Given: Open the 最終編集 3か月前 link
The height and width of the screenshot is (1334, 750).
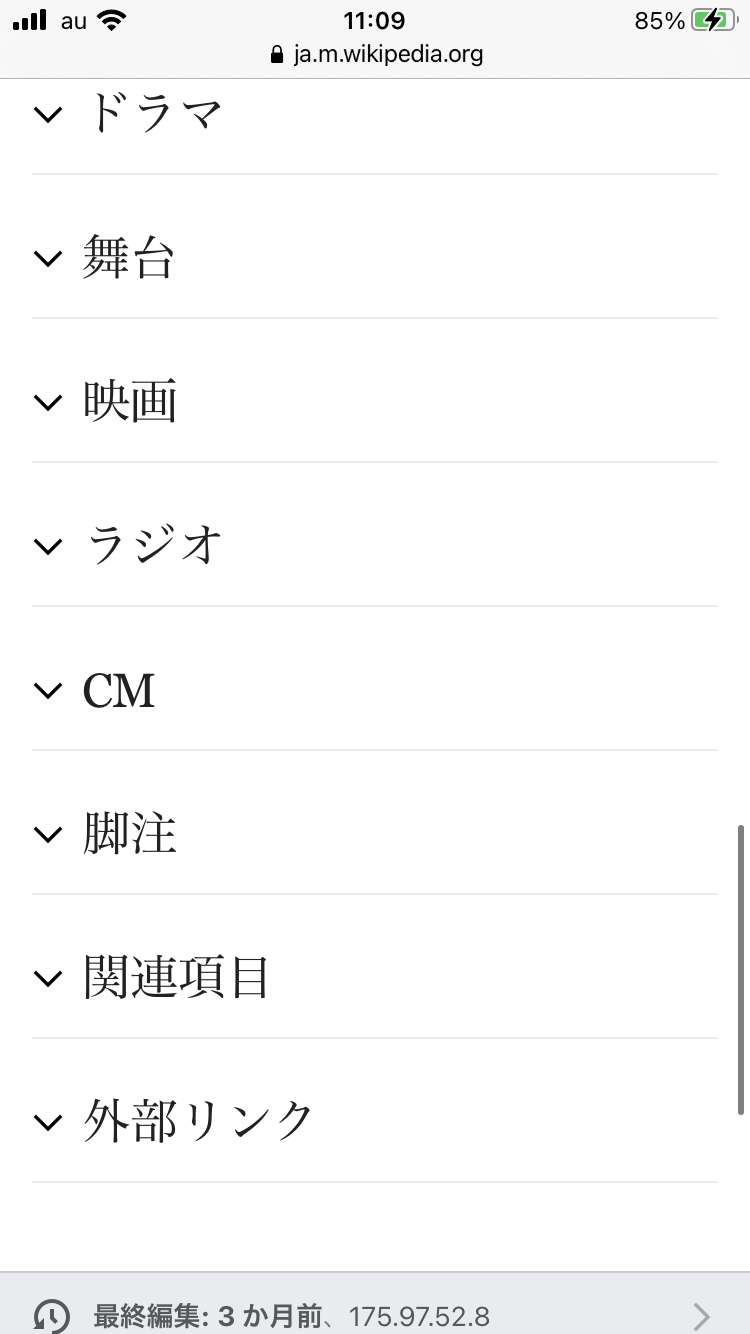Looking at the screenshot, I should pyautogui.click(x=208, y=1316).
